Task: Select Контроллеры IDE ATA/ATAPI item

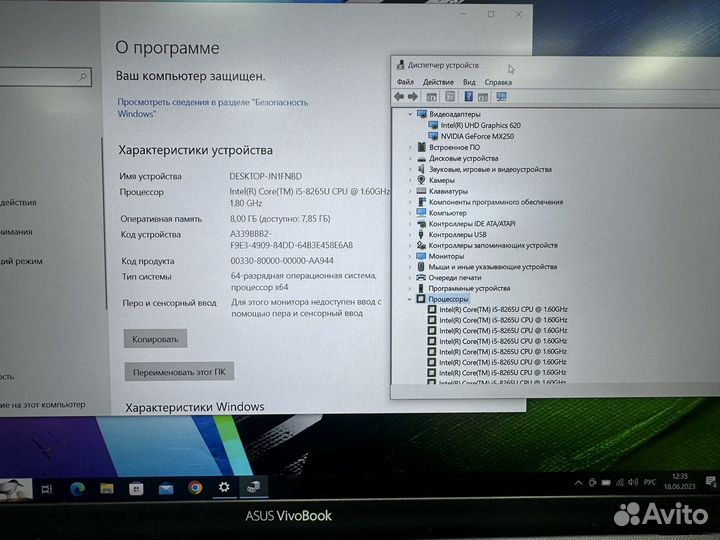Action: point(472,224)
